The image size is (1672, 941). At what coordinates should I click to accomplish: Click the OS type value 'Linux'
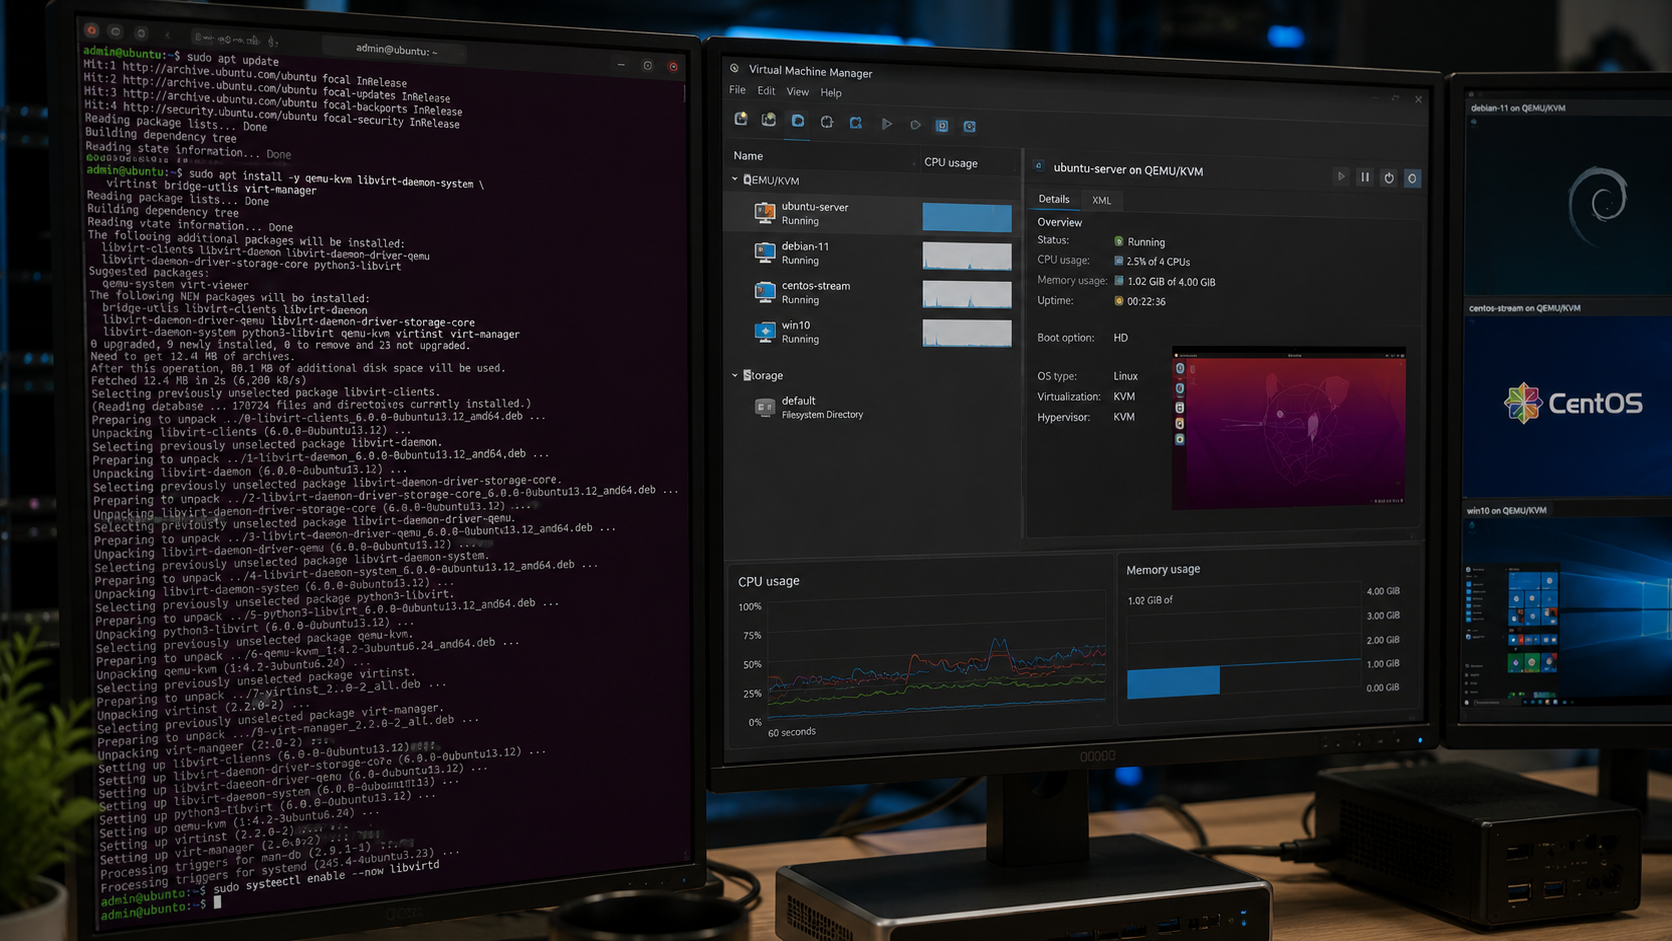click(1126, 376)
